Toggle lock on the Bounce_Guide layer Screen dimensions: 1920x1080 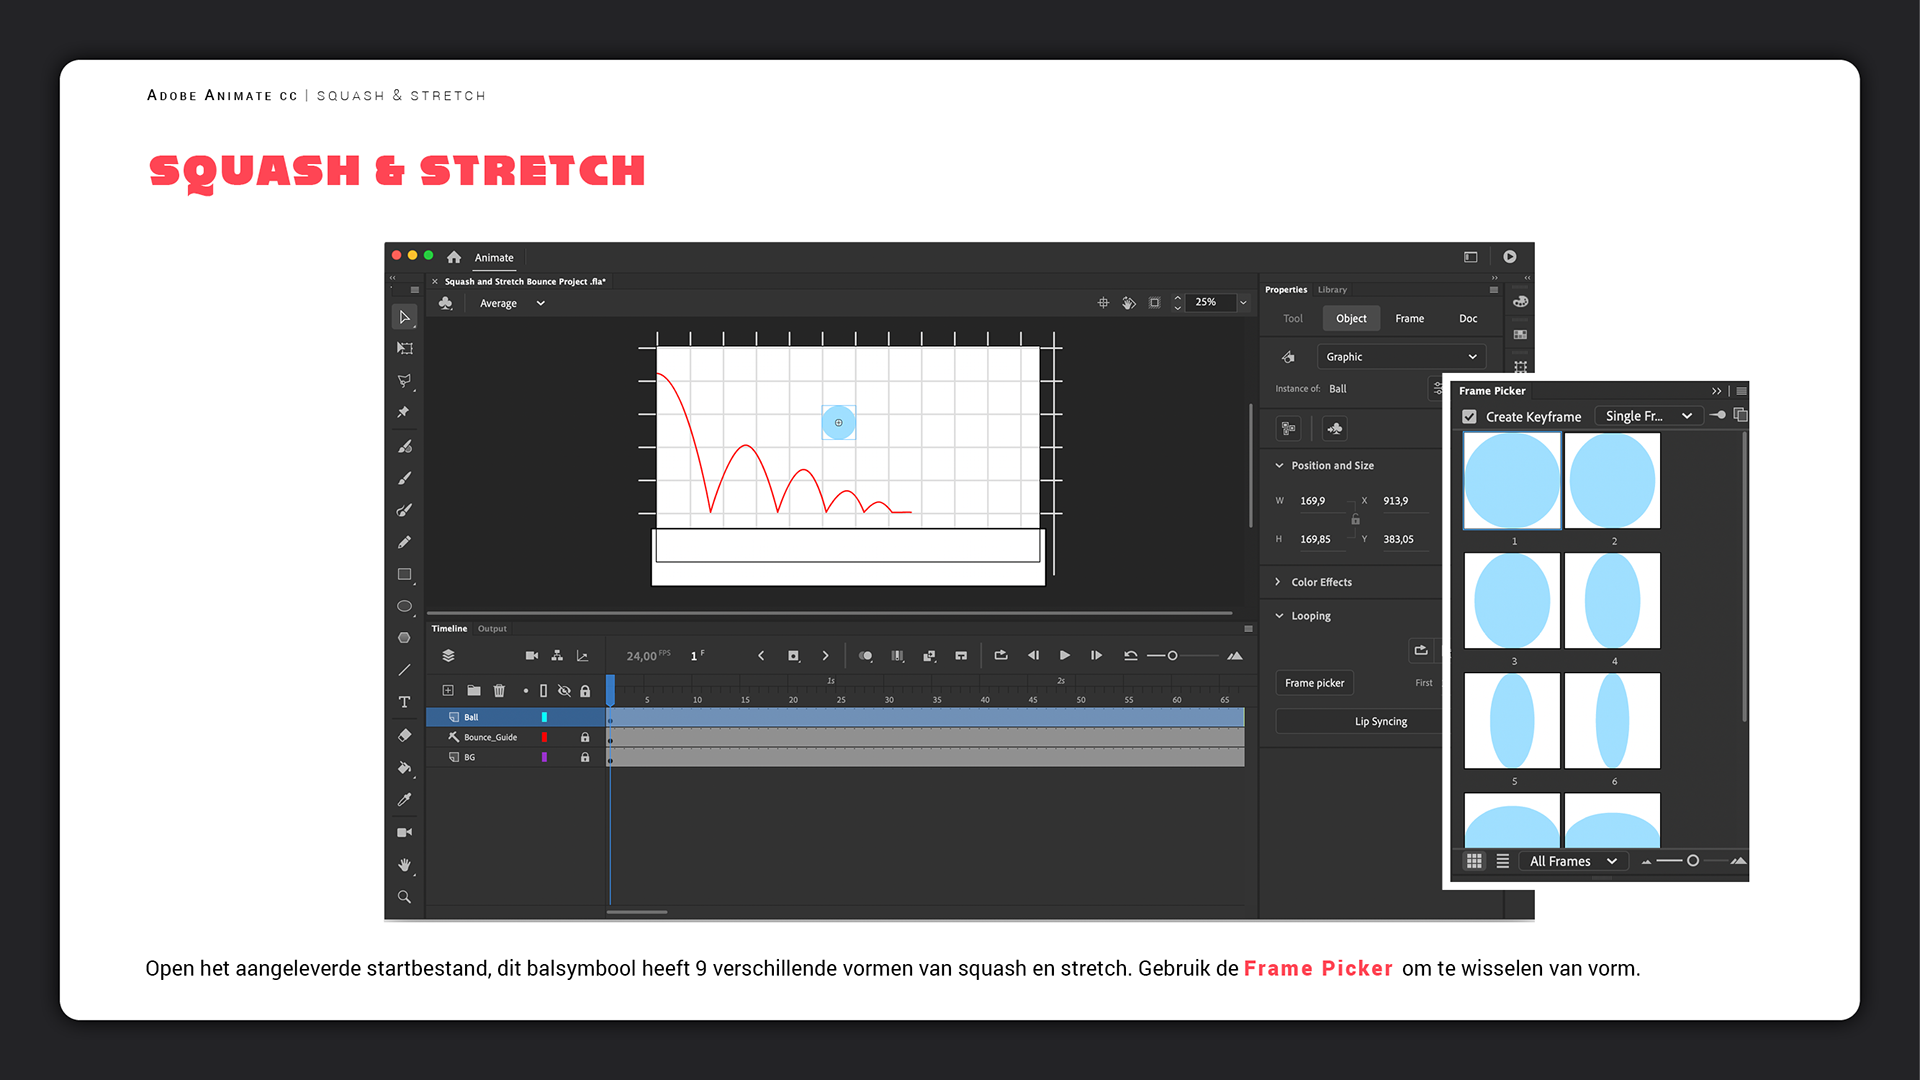pyautogui.click(x=585, y=737)
